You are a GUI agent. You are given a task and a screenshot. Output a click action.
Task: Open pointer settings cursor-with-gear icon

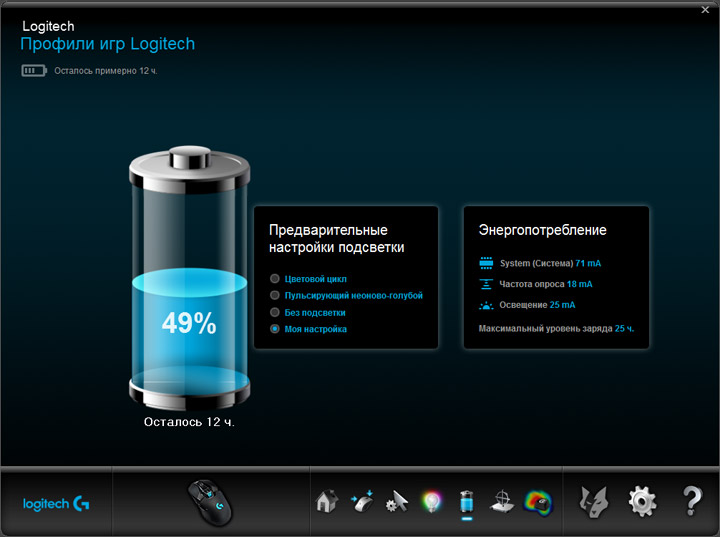pos(397,502)
